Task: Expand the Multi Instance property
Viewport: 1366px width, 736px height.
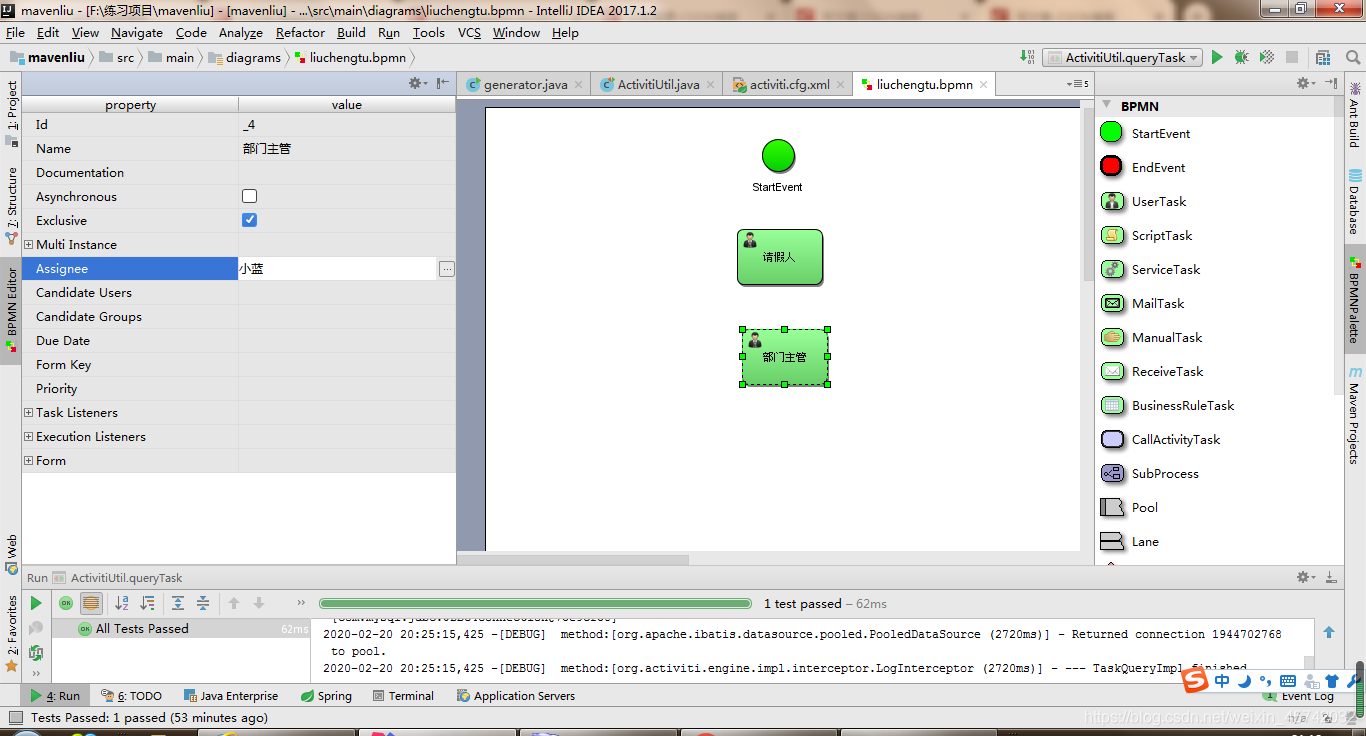Action: 28,244
